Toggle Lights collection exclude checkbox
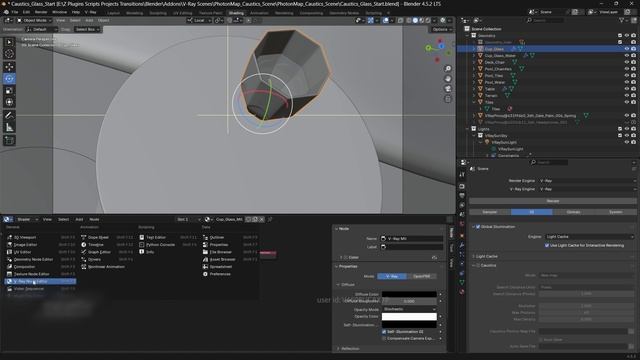This screenshot has height=360, width=640. (x=620, y=129)
